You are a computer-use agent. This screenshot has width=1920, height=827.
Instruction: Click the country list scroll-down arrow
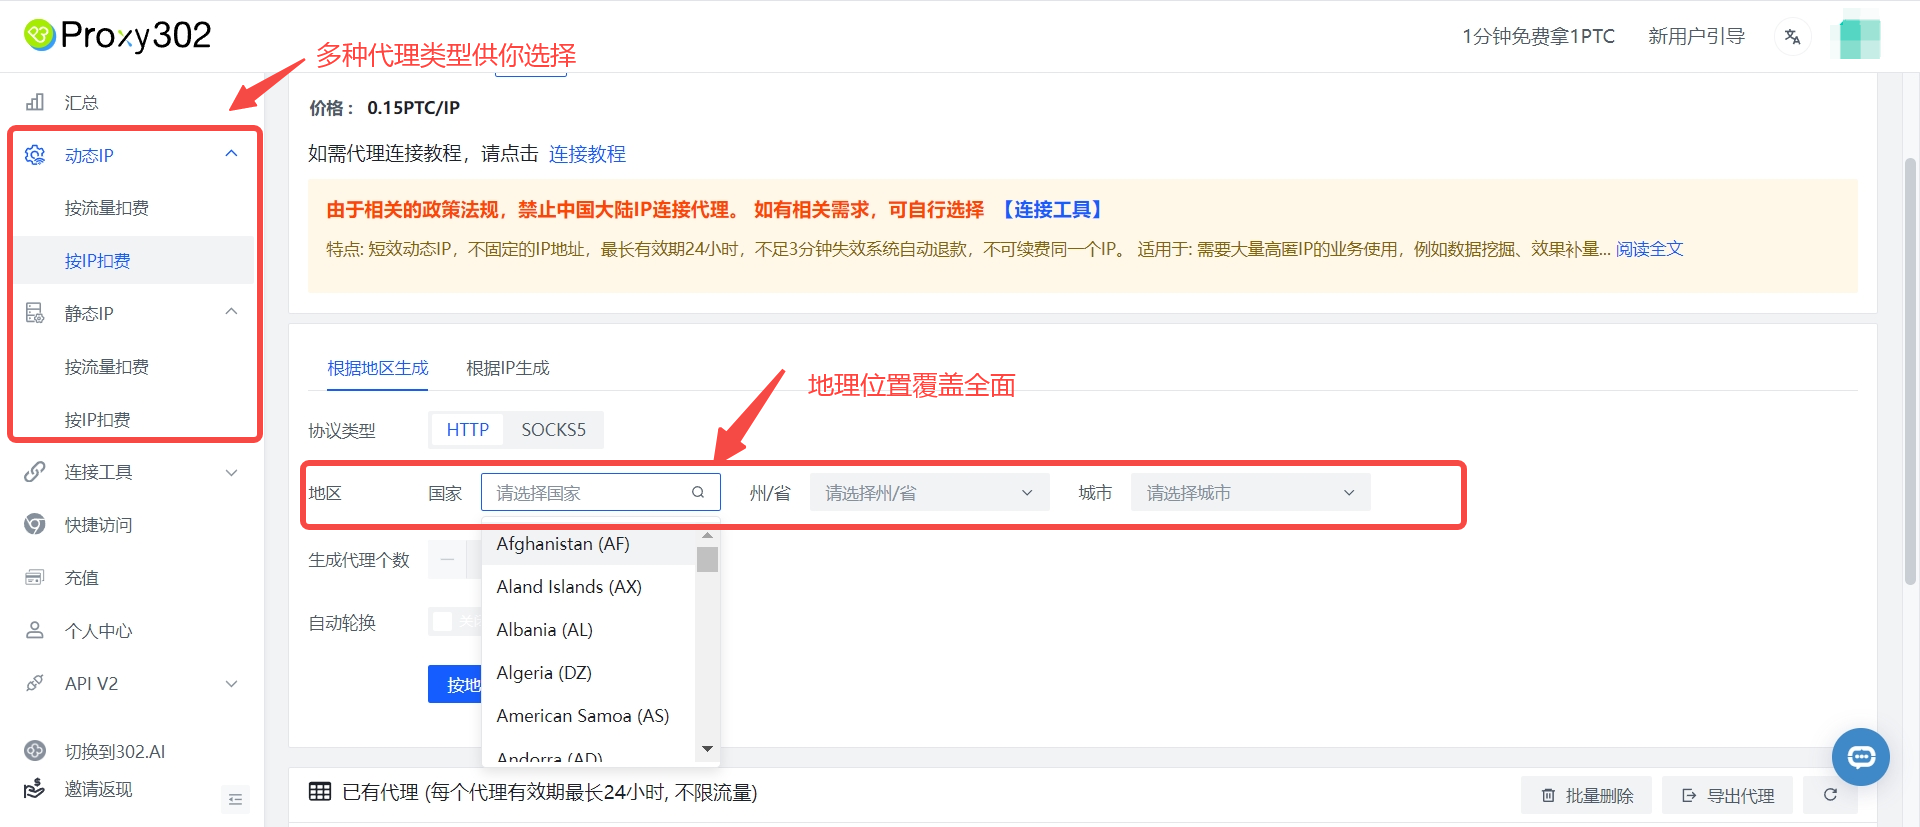pos(707,749)
